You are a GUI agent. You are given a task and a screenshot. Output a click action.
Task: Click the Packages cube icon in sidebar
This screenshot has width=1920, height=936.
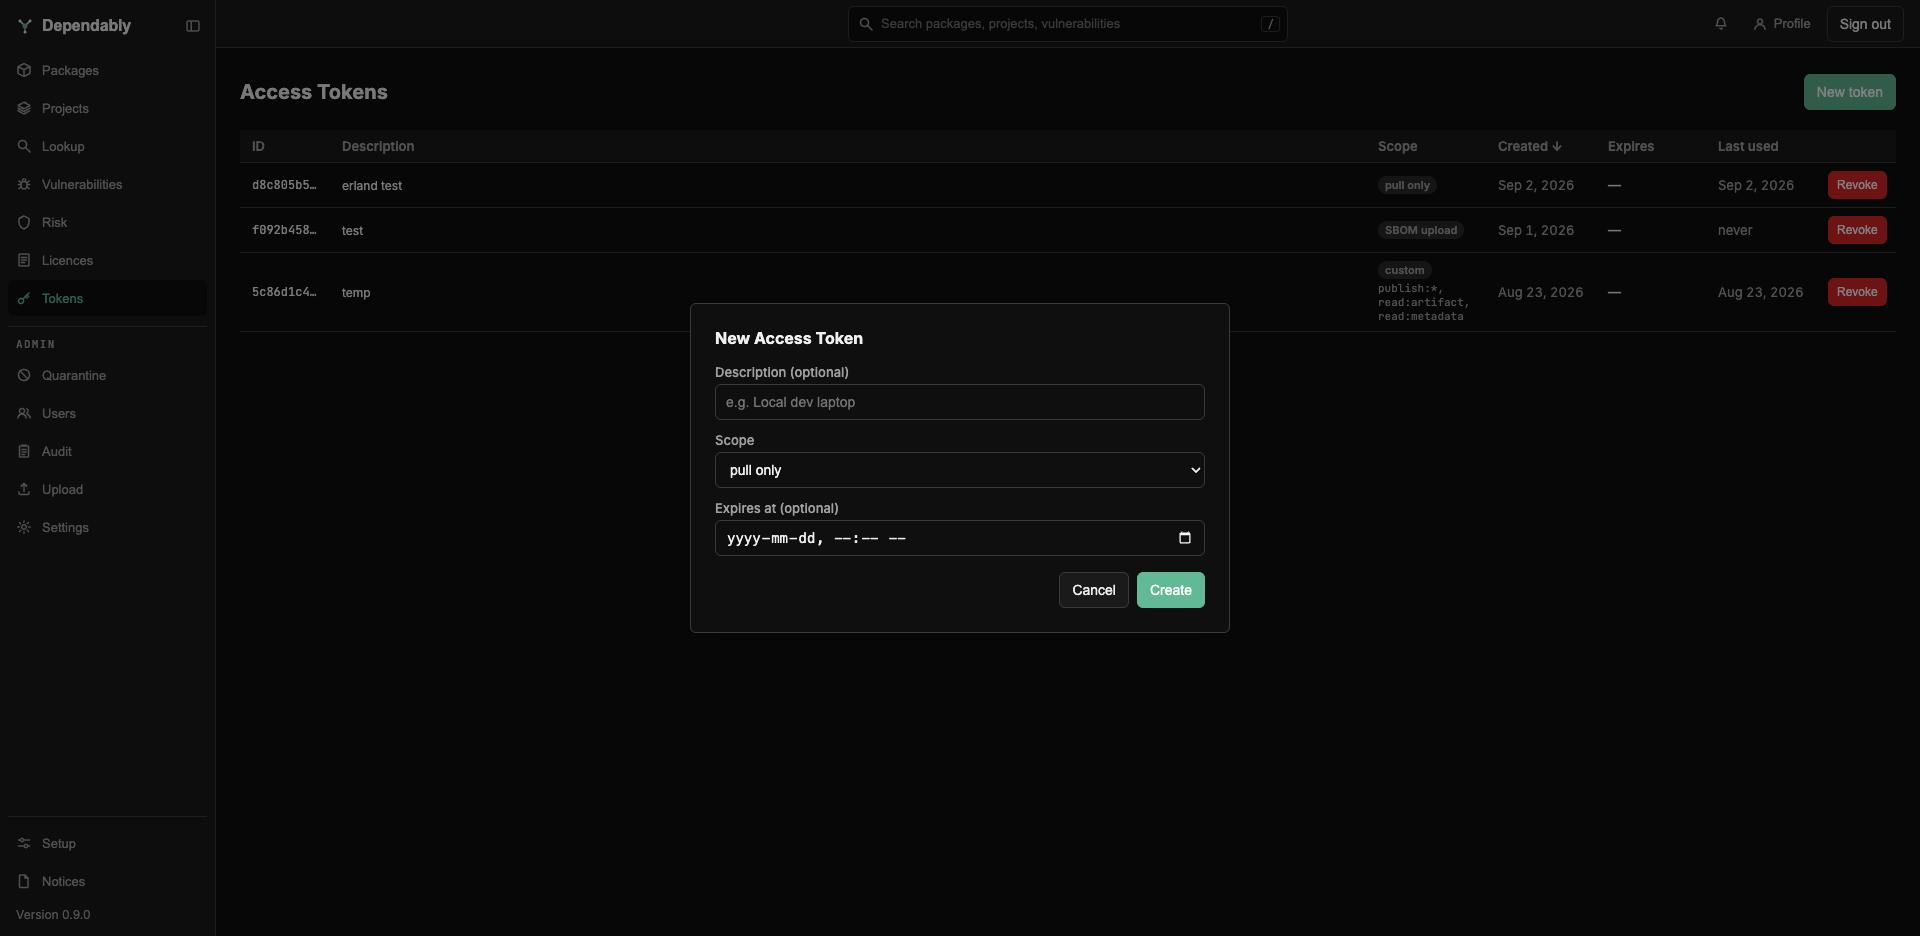tap(24, 71)
